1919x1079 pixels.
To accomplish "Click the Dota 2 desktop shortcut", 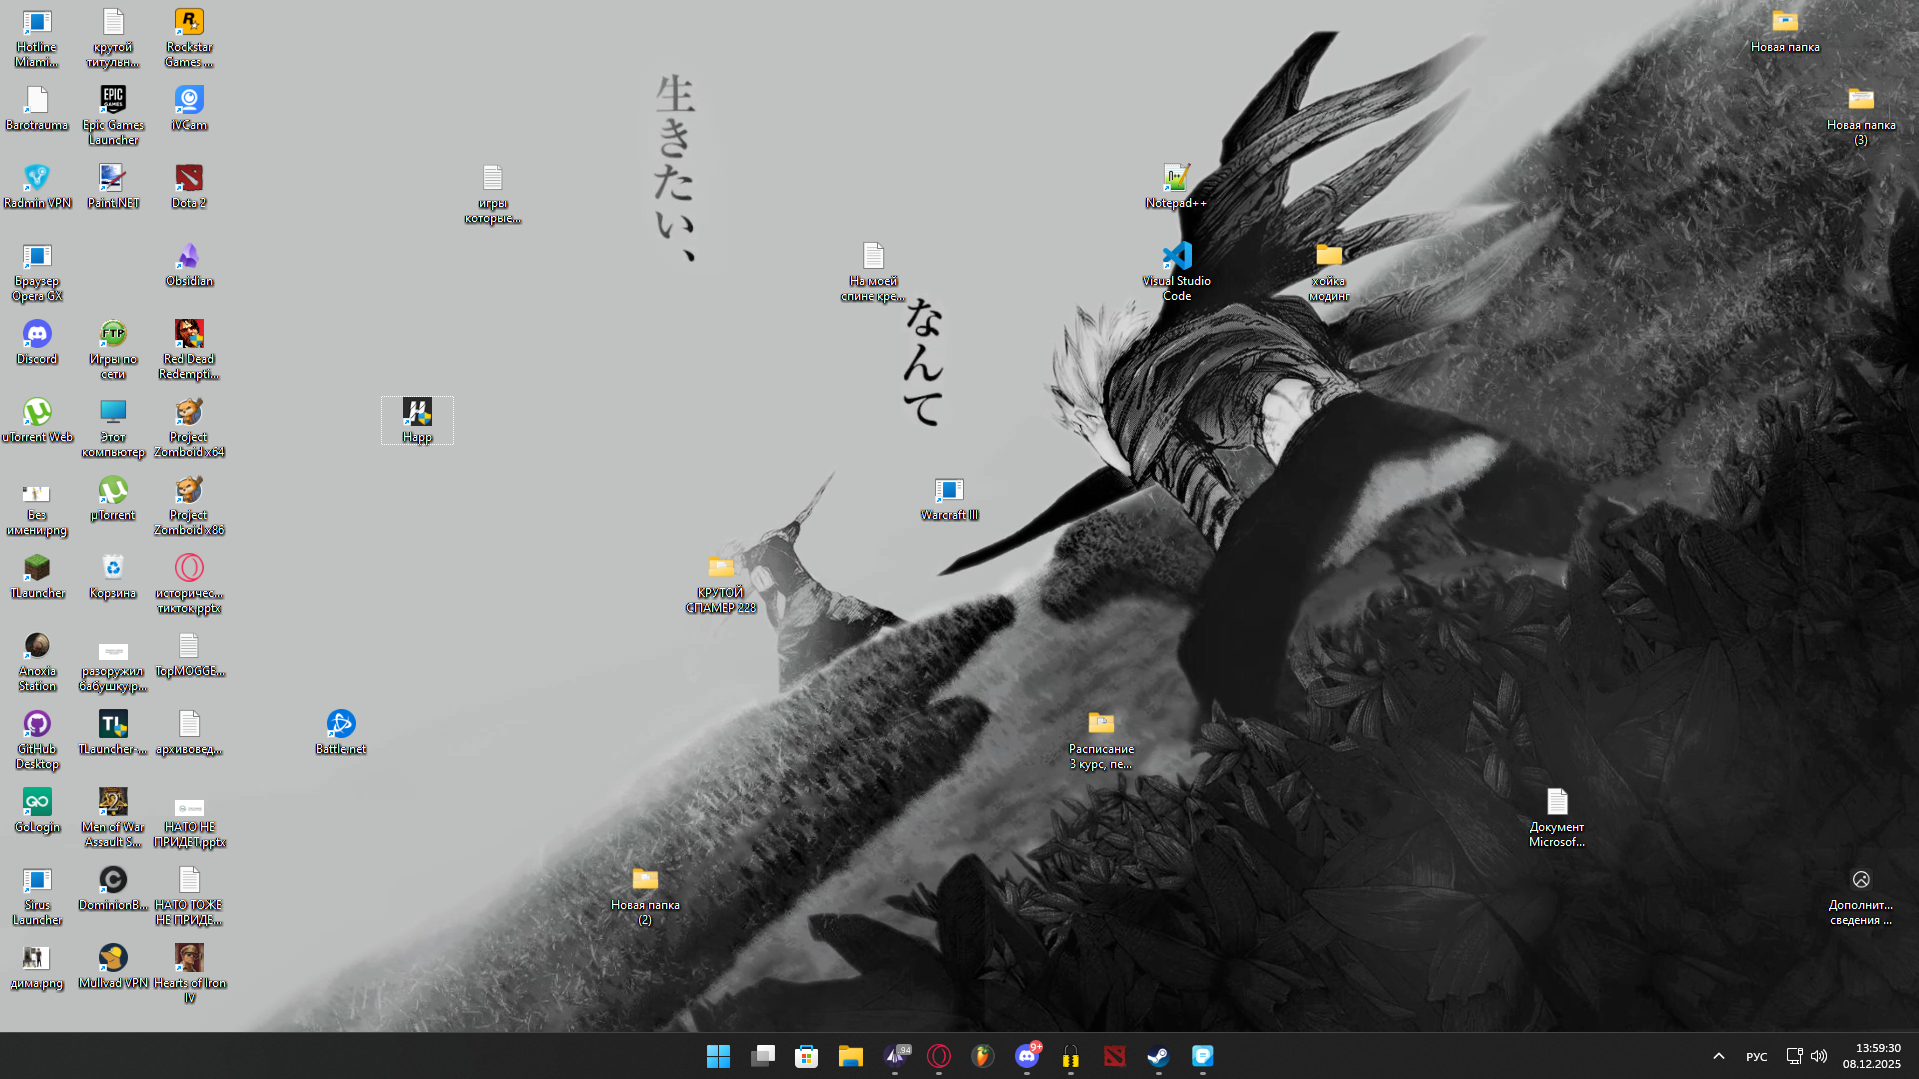I will (189, 187).
